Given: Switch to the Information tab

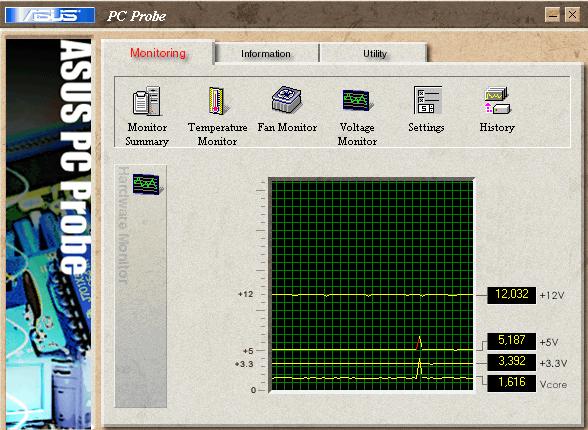Looking at the screenshot, I should (266, 54).
